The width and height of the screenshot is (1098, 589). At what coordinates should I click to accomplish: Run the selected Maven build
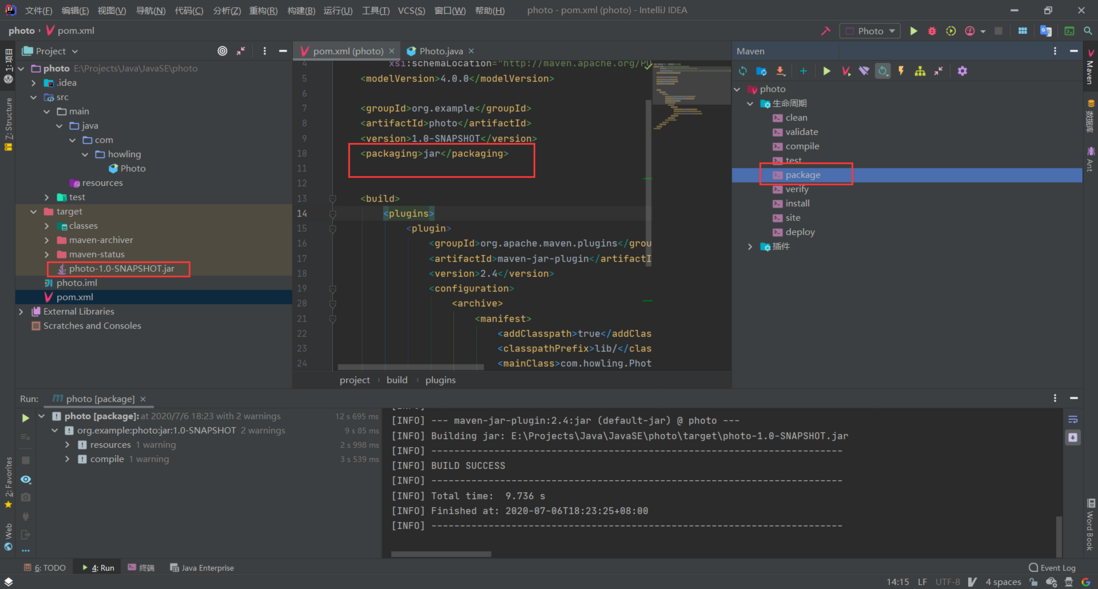coord(826,71)
